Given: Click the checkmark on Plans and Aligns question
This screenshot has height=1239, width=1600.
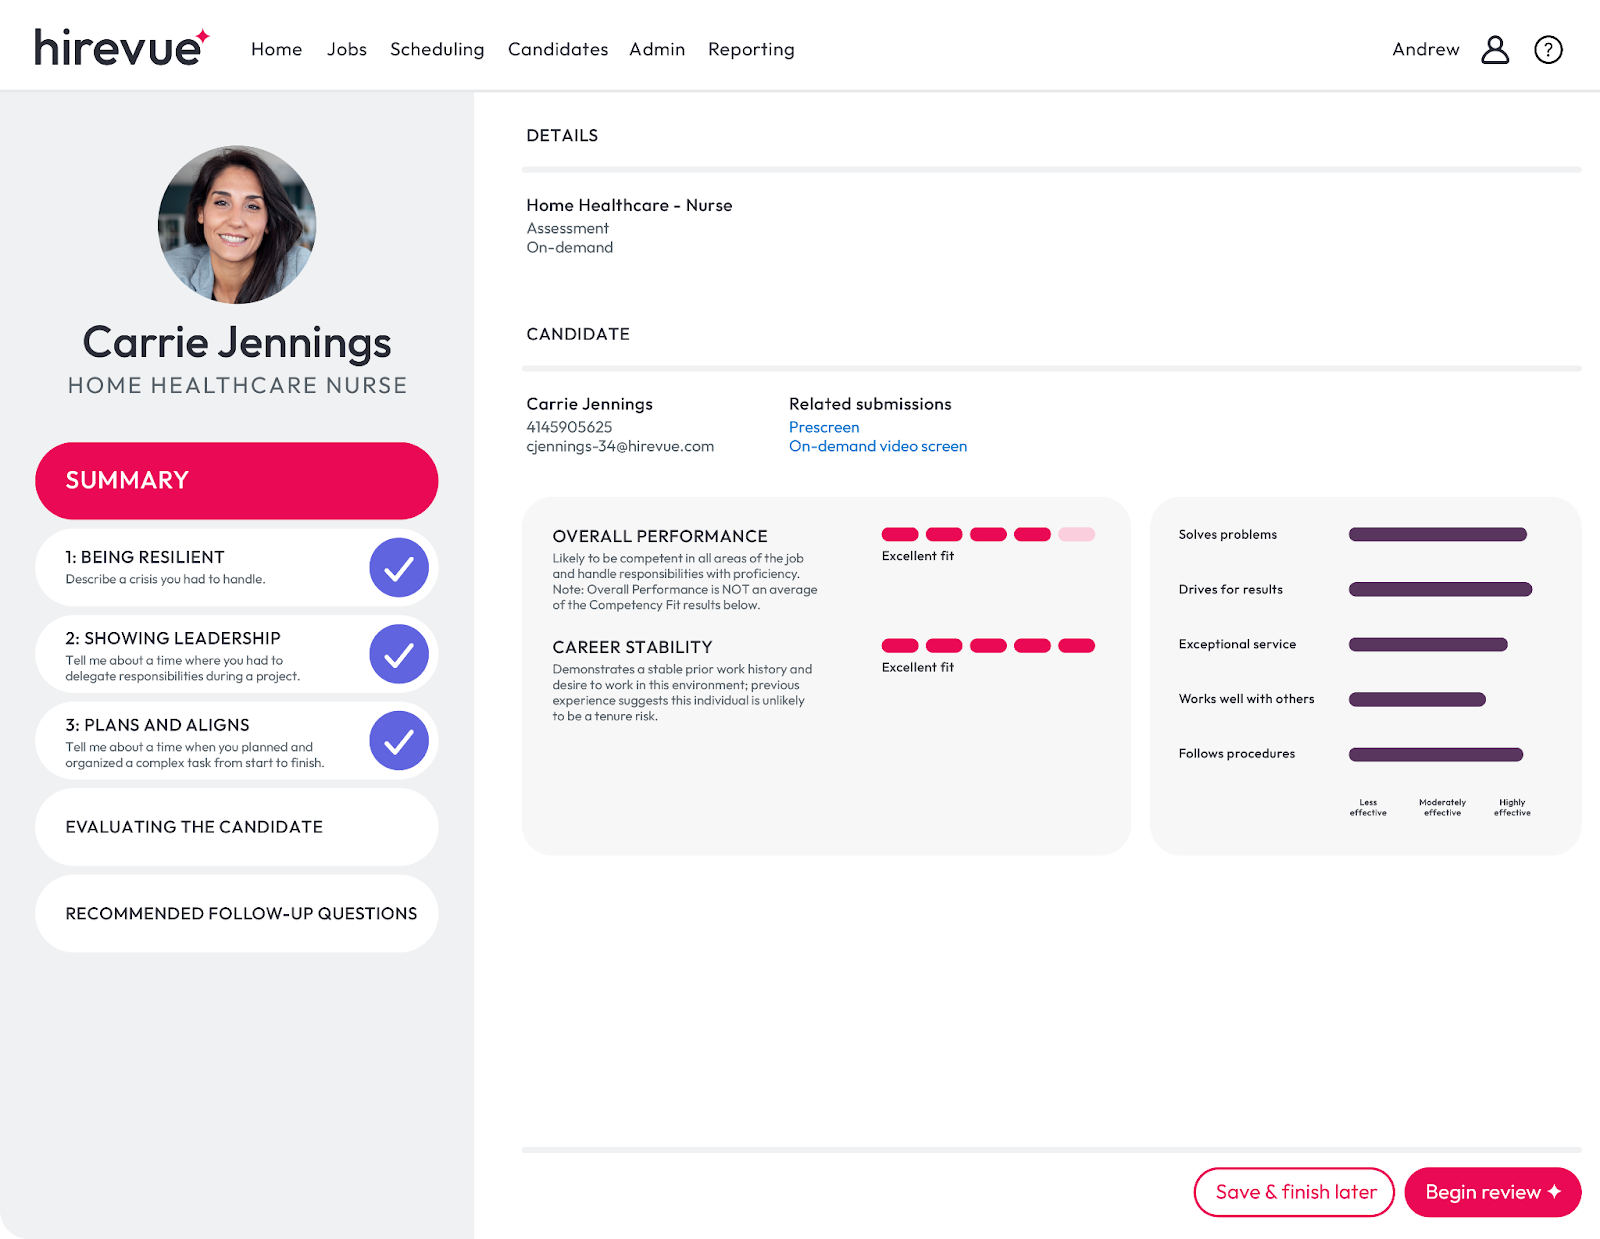Looking at the screenshot, I should (398, 741).
